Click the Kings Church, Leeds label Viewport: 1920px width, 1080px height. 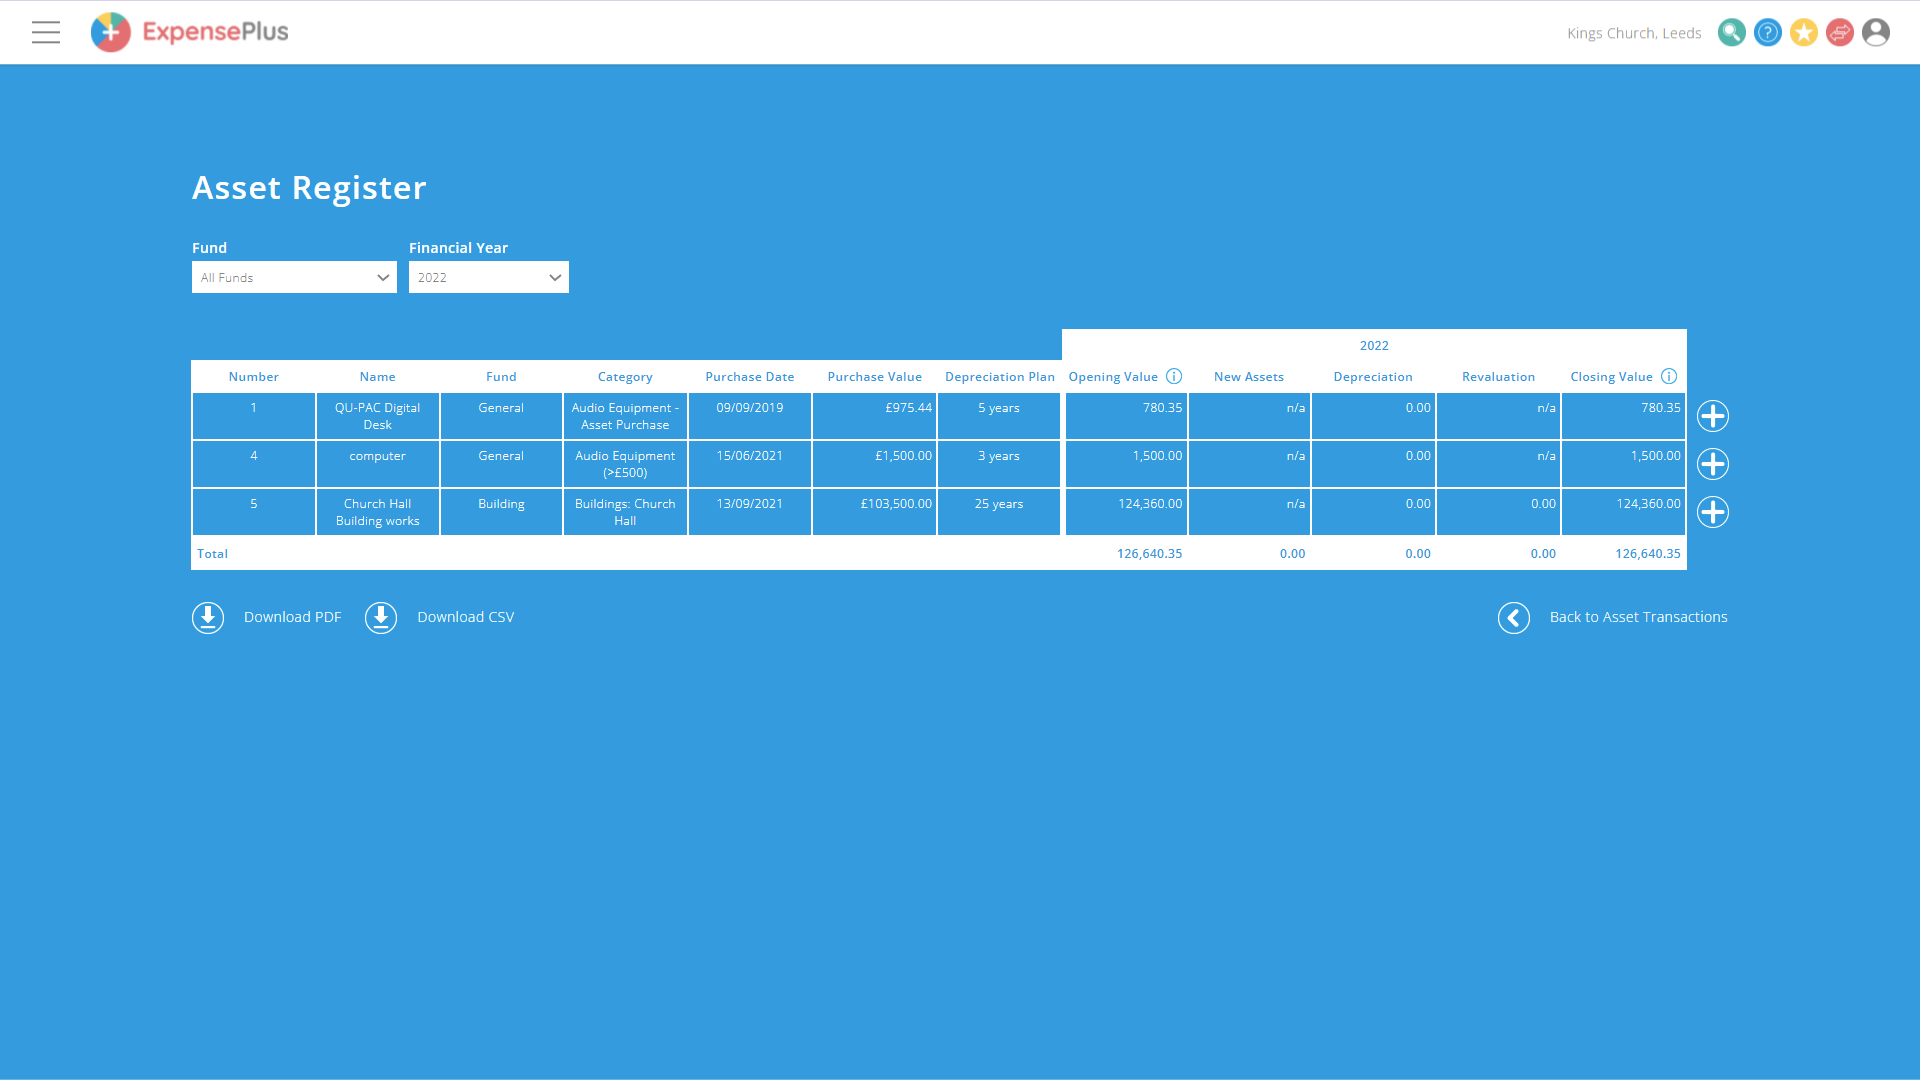click(1634, 32)
